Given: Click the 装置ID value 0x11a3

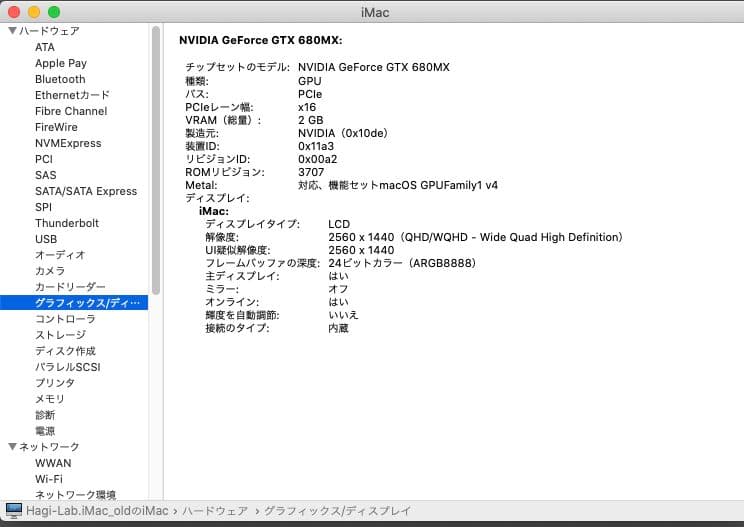Looking at the screenshot, I should [x=316, y=146].
